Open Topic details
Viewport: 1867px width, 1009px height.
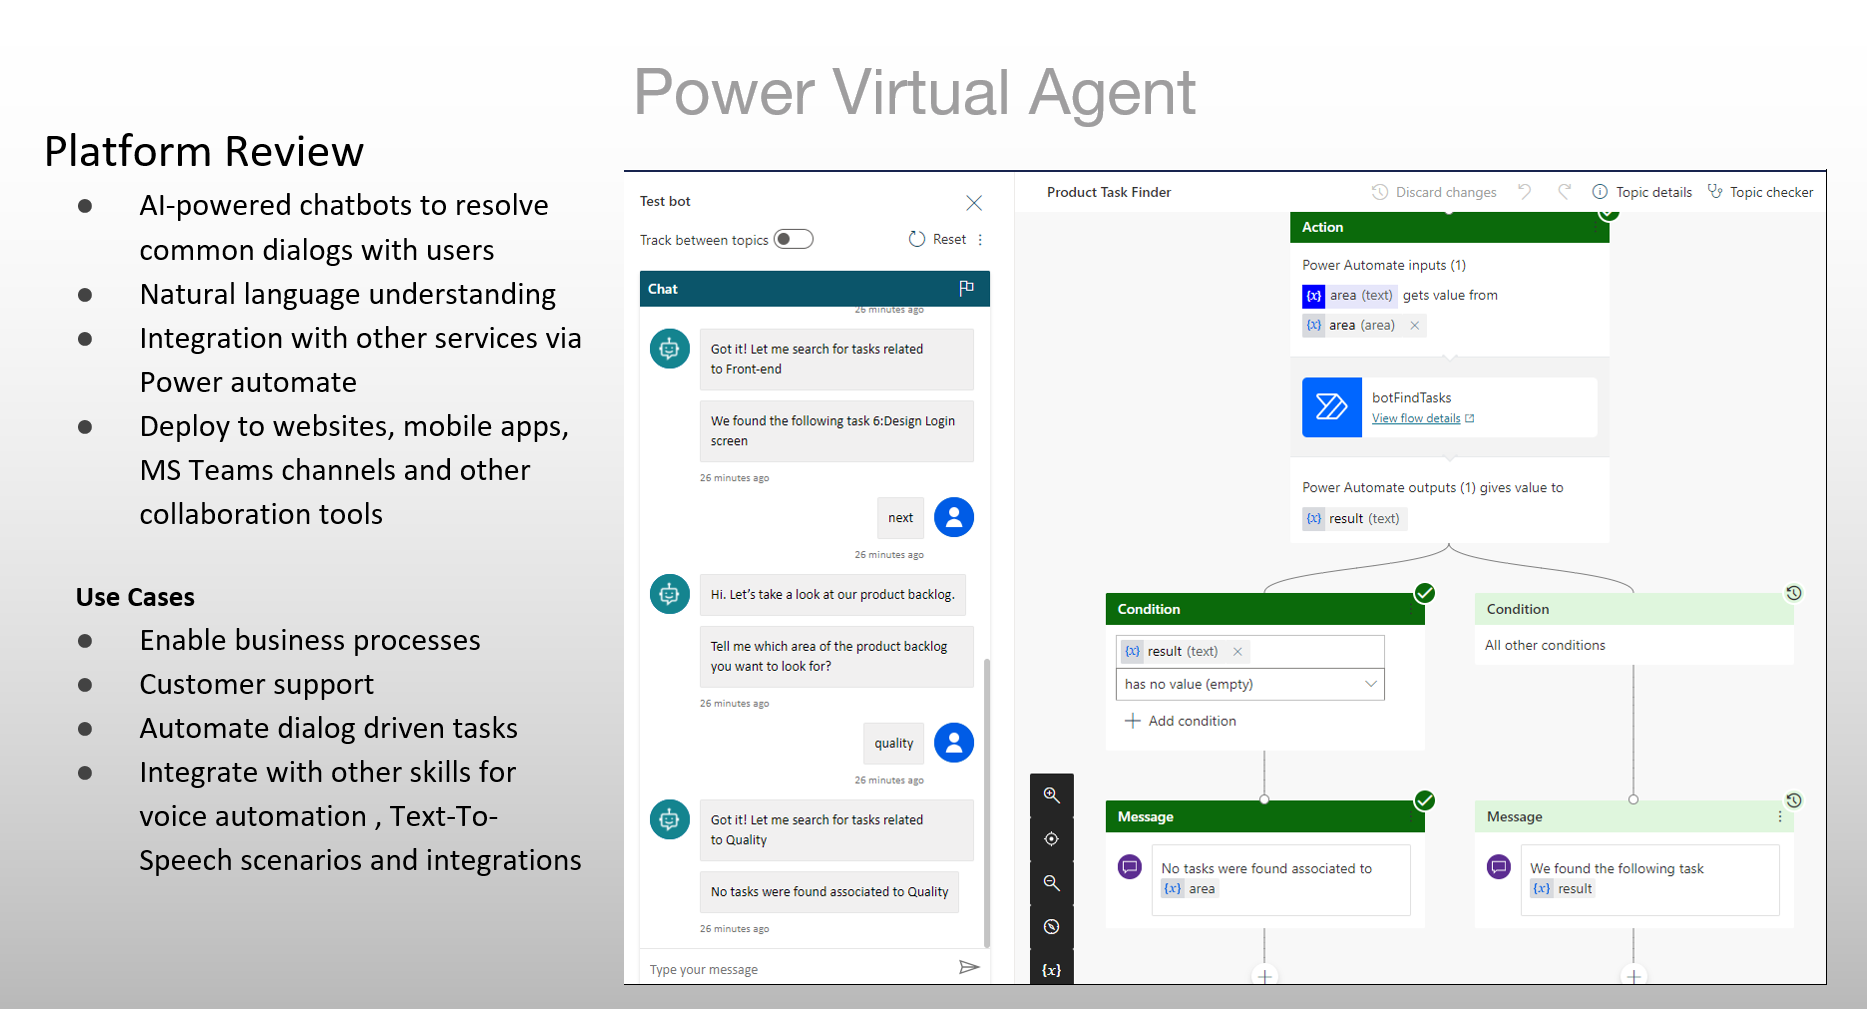pos(1642,192)
